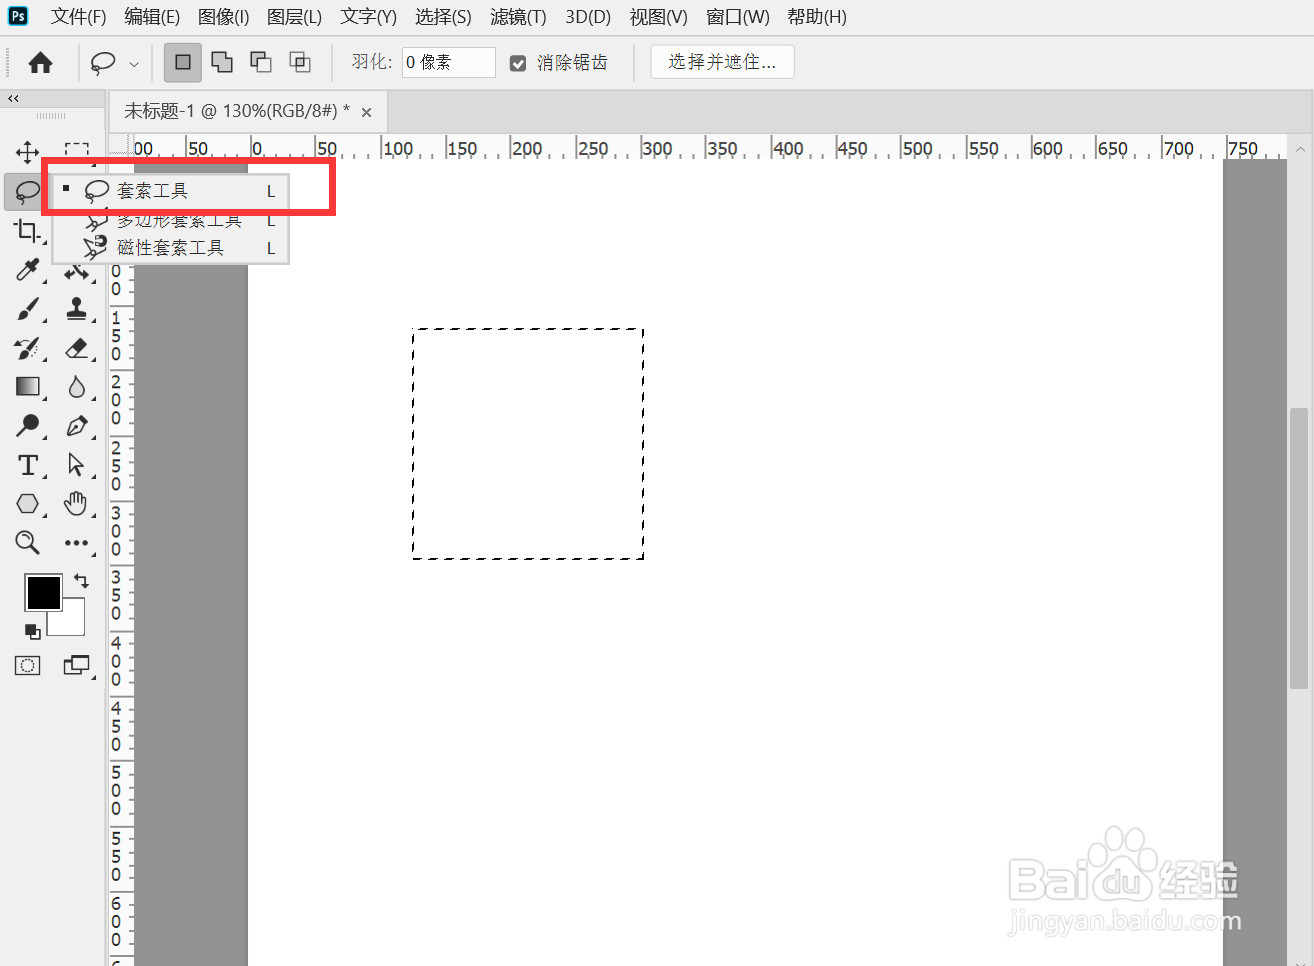
Task: Choose New Selection mode
Action: tap(183, 62)
